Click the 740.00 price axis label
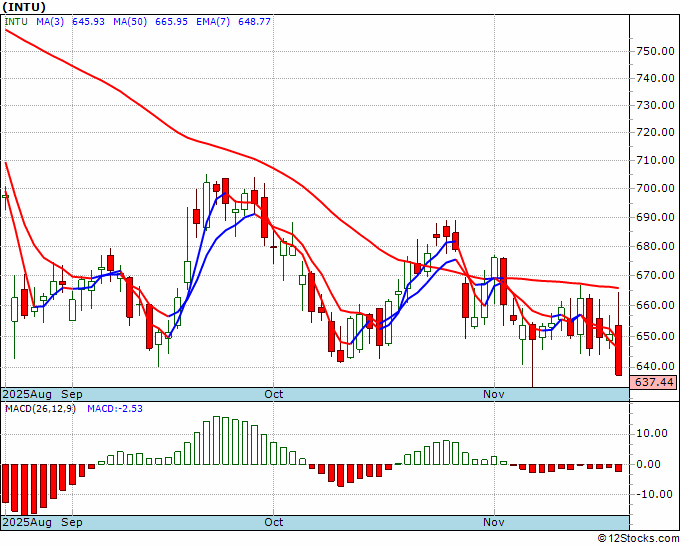This screenshot has width=680, height=546. (x=655, y=78)
